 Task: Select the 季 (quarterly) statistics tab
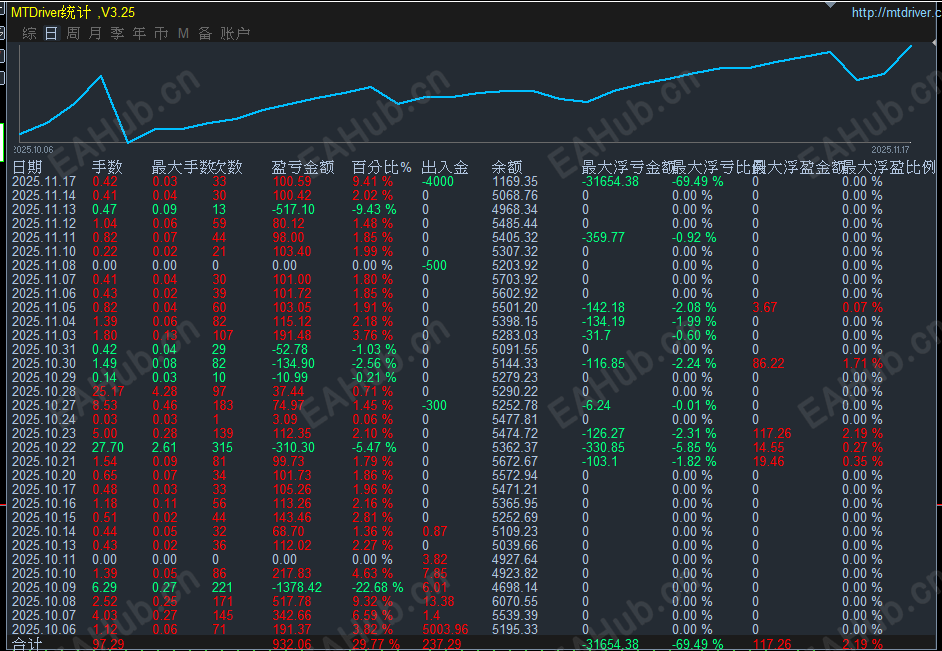click(x=117, y=33)
